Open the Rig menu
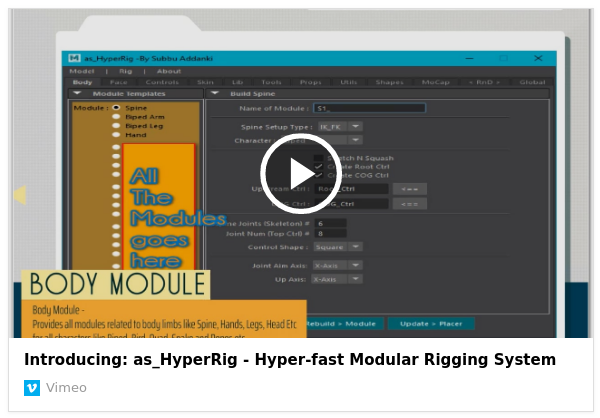This screenshot has height=418, width=600. click(125, 71)
